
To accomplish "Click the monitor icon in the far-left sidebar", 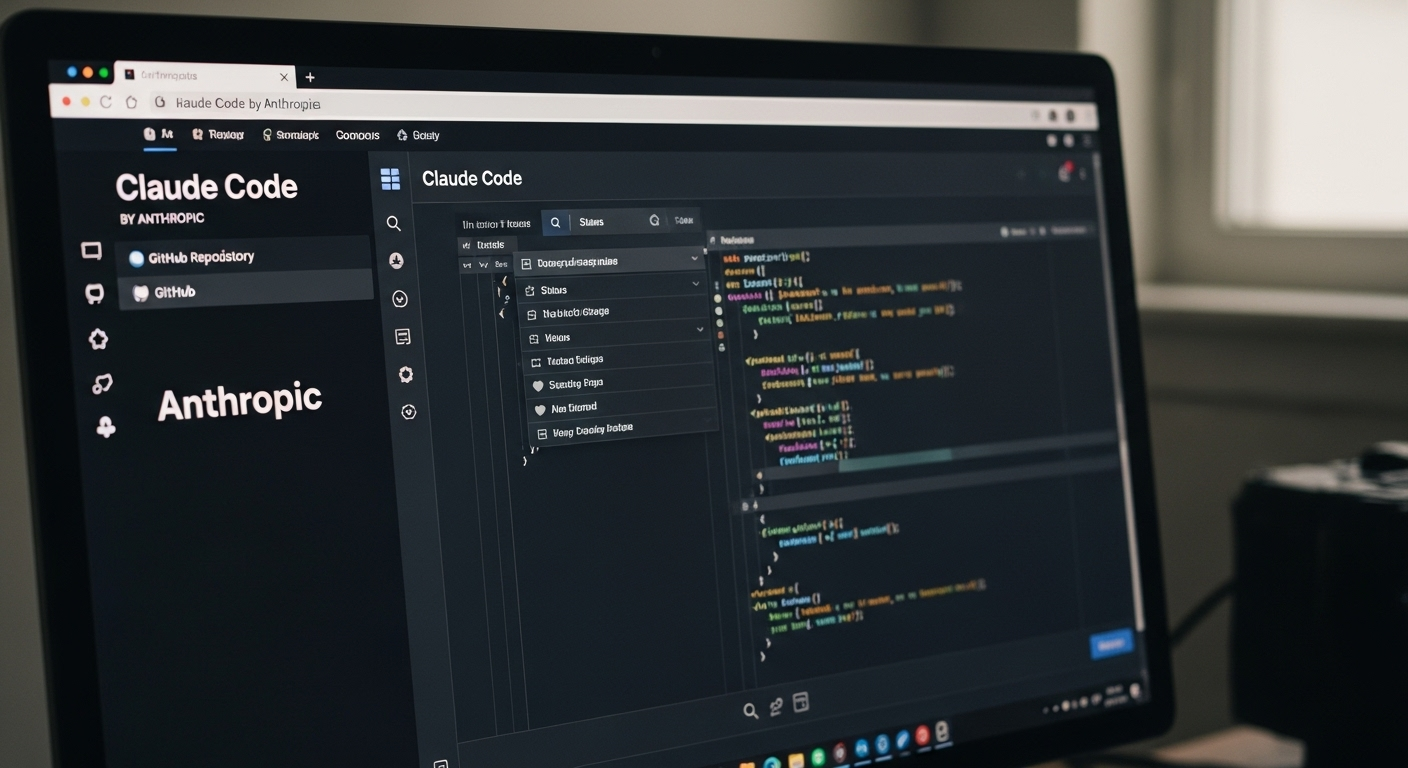I will [91, 251].
